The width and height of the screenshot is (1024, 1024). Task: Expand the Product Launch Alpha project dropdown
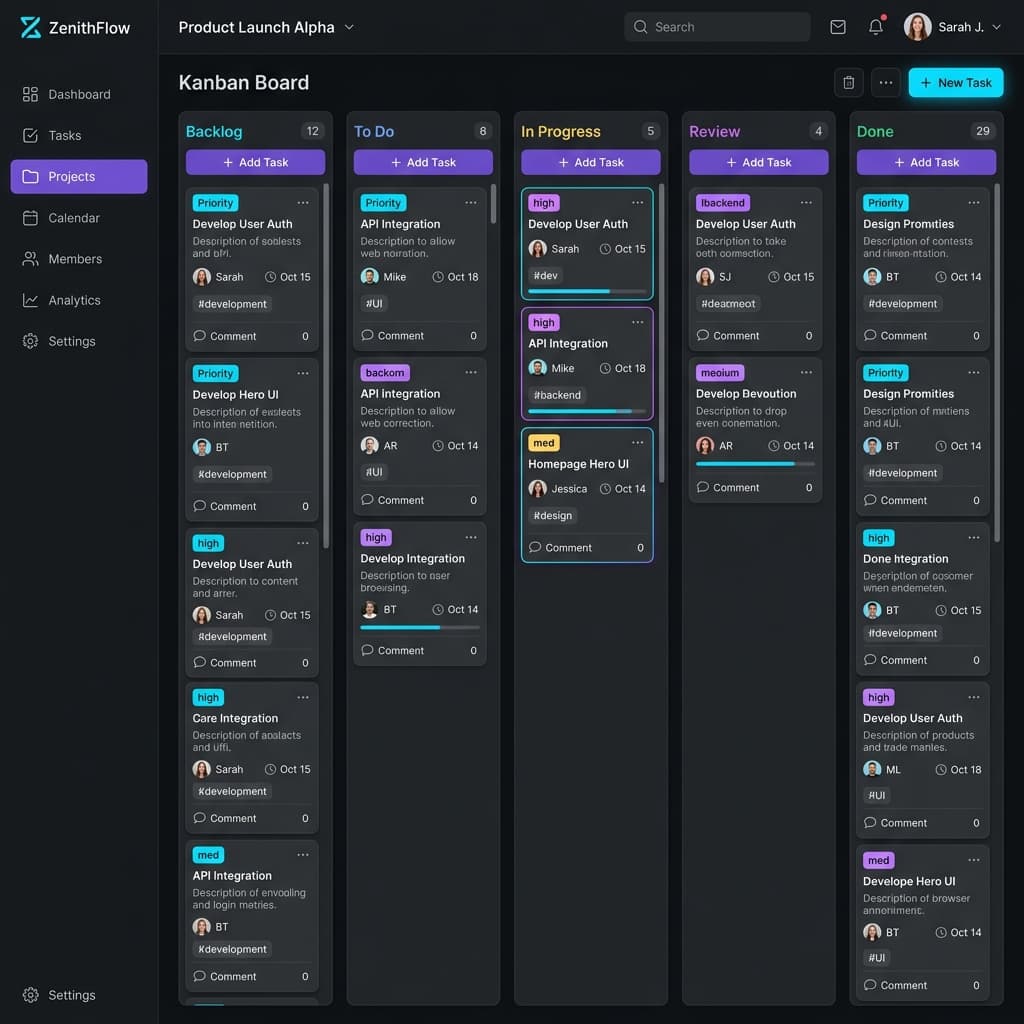click(x=349, y=27)
